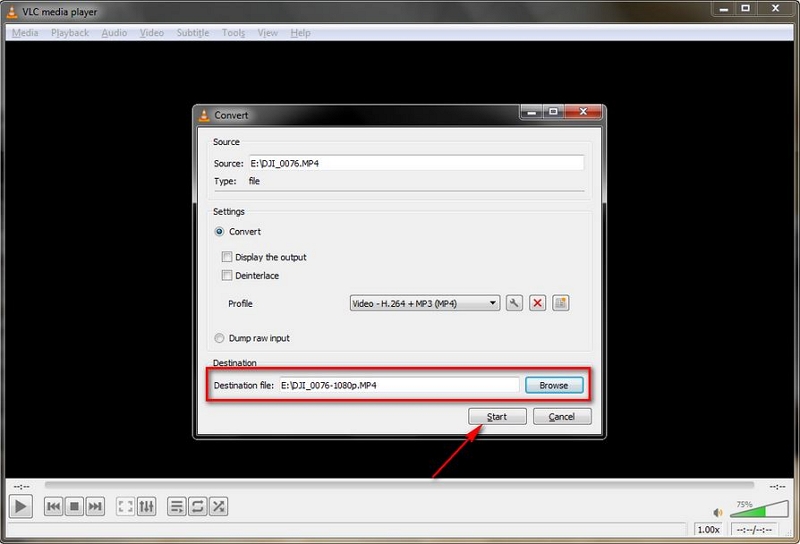Toggle fullscreen video mode icon
This screenshot has height=544, width=800.
click(126, 507)
